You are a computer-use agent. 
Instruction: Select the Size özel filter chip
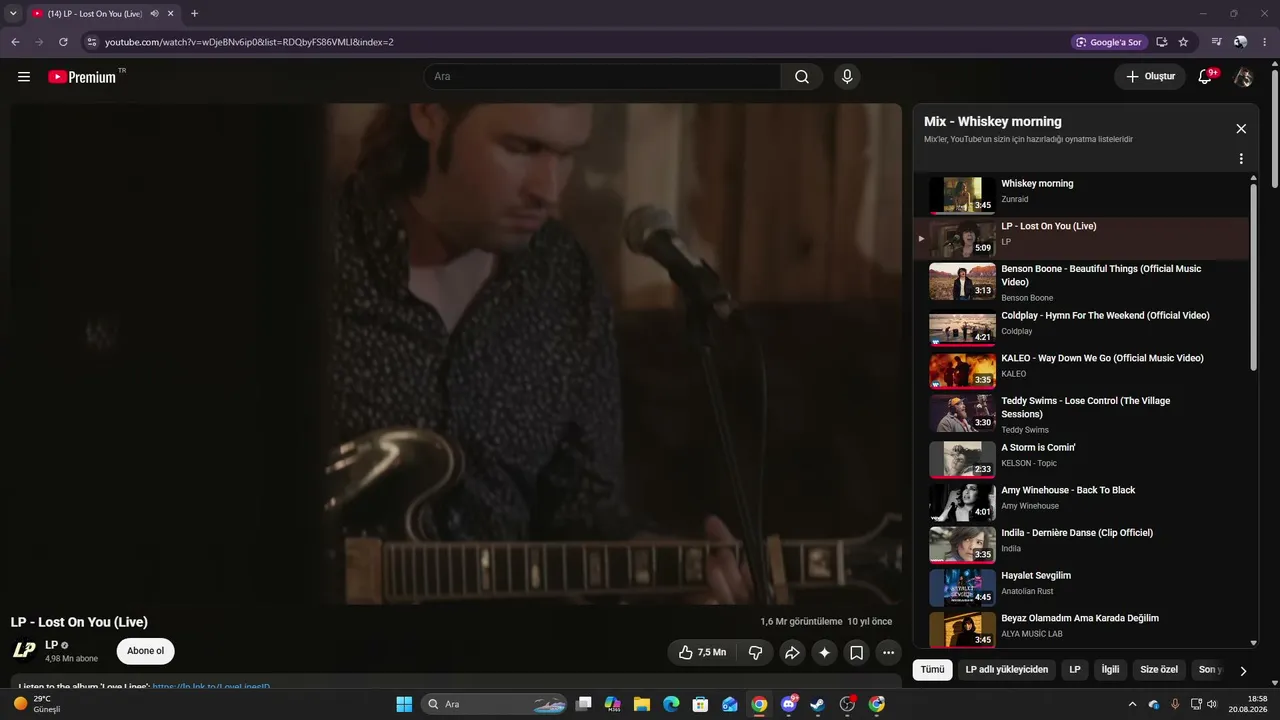pyautogui.click(x=1159, y=670)
